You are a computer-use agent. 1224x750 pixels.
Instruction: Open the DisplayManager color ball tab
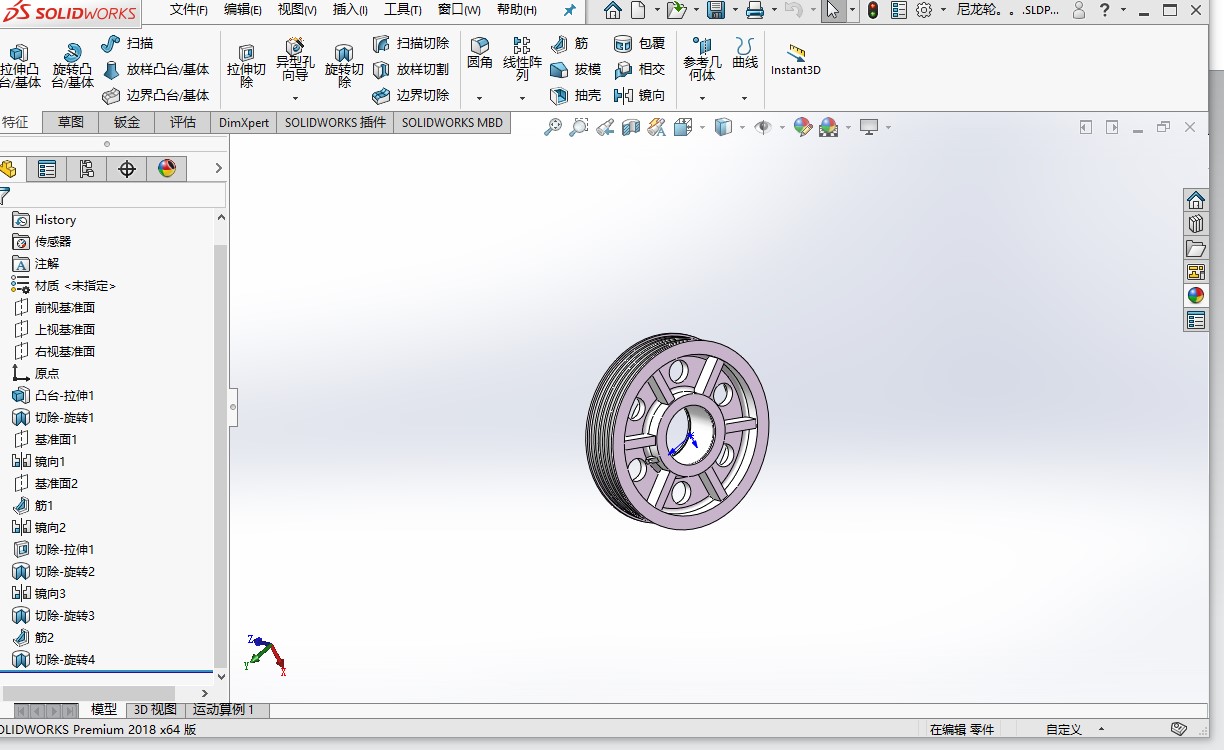[167, 169]
